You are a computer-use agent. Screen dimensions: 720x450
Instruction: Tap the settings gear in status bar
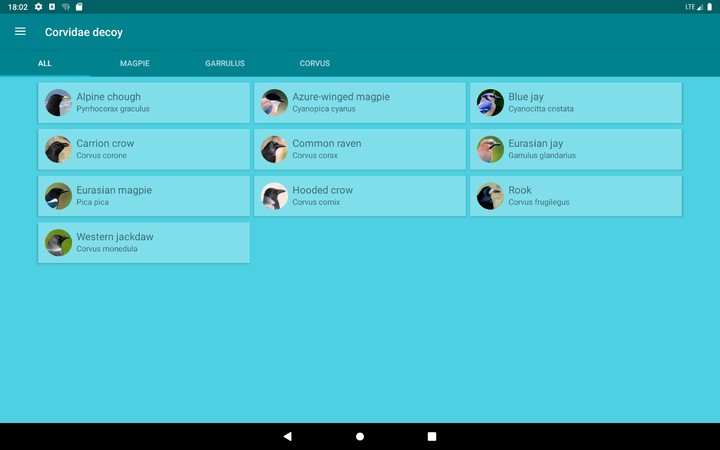pyautogui.click(x=38, y=7)
